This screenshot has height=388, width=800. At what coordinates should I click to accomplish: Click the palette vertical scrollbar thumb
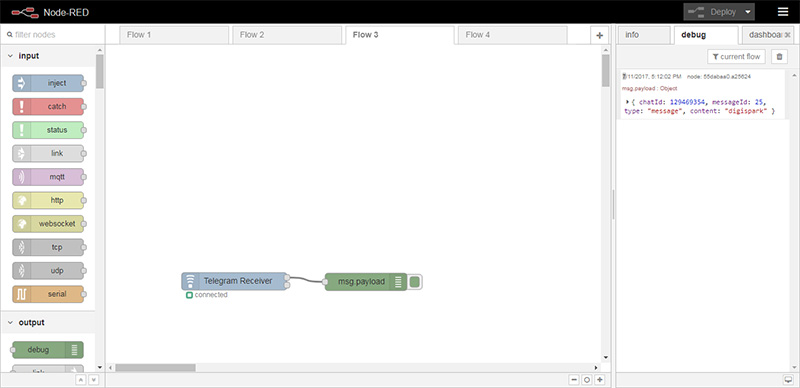99,71
